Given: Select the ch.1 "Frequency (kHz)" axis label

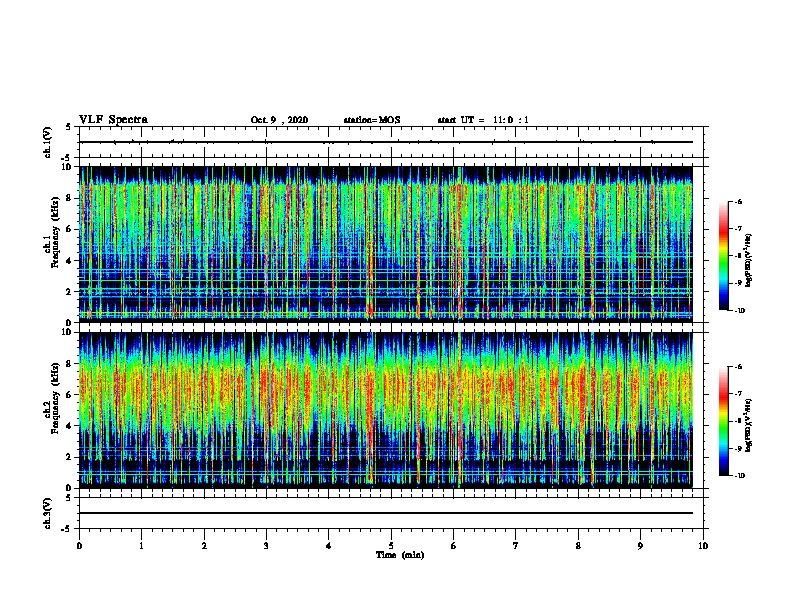Looking at the screenshot, I should point(55,233).
